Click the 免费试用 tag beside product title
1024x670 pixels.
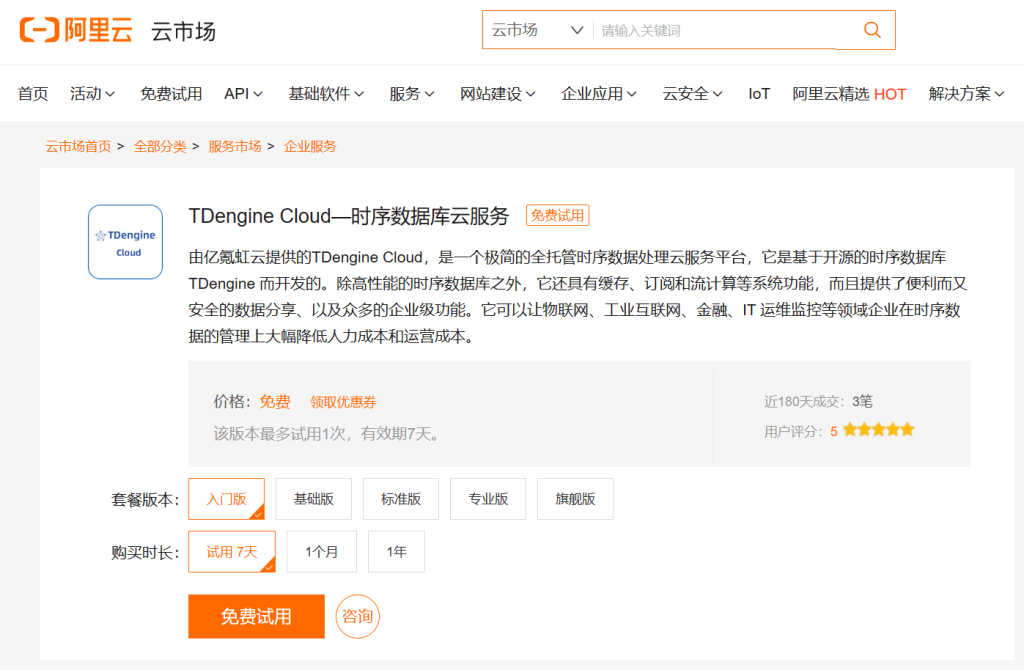(559, 215)
